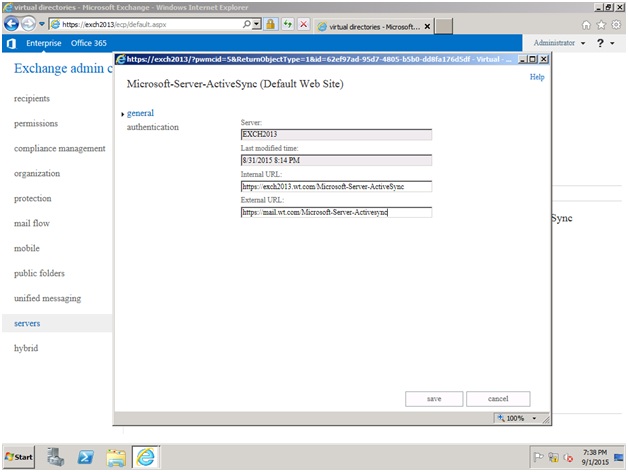
Task: Open the IE tools gear icon
Action: [x=616, y=25]
